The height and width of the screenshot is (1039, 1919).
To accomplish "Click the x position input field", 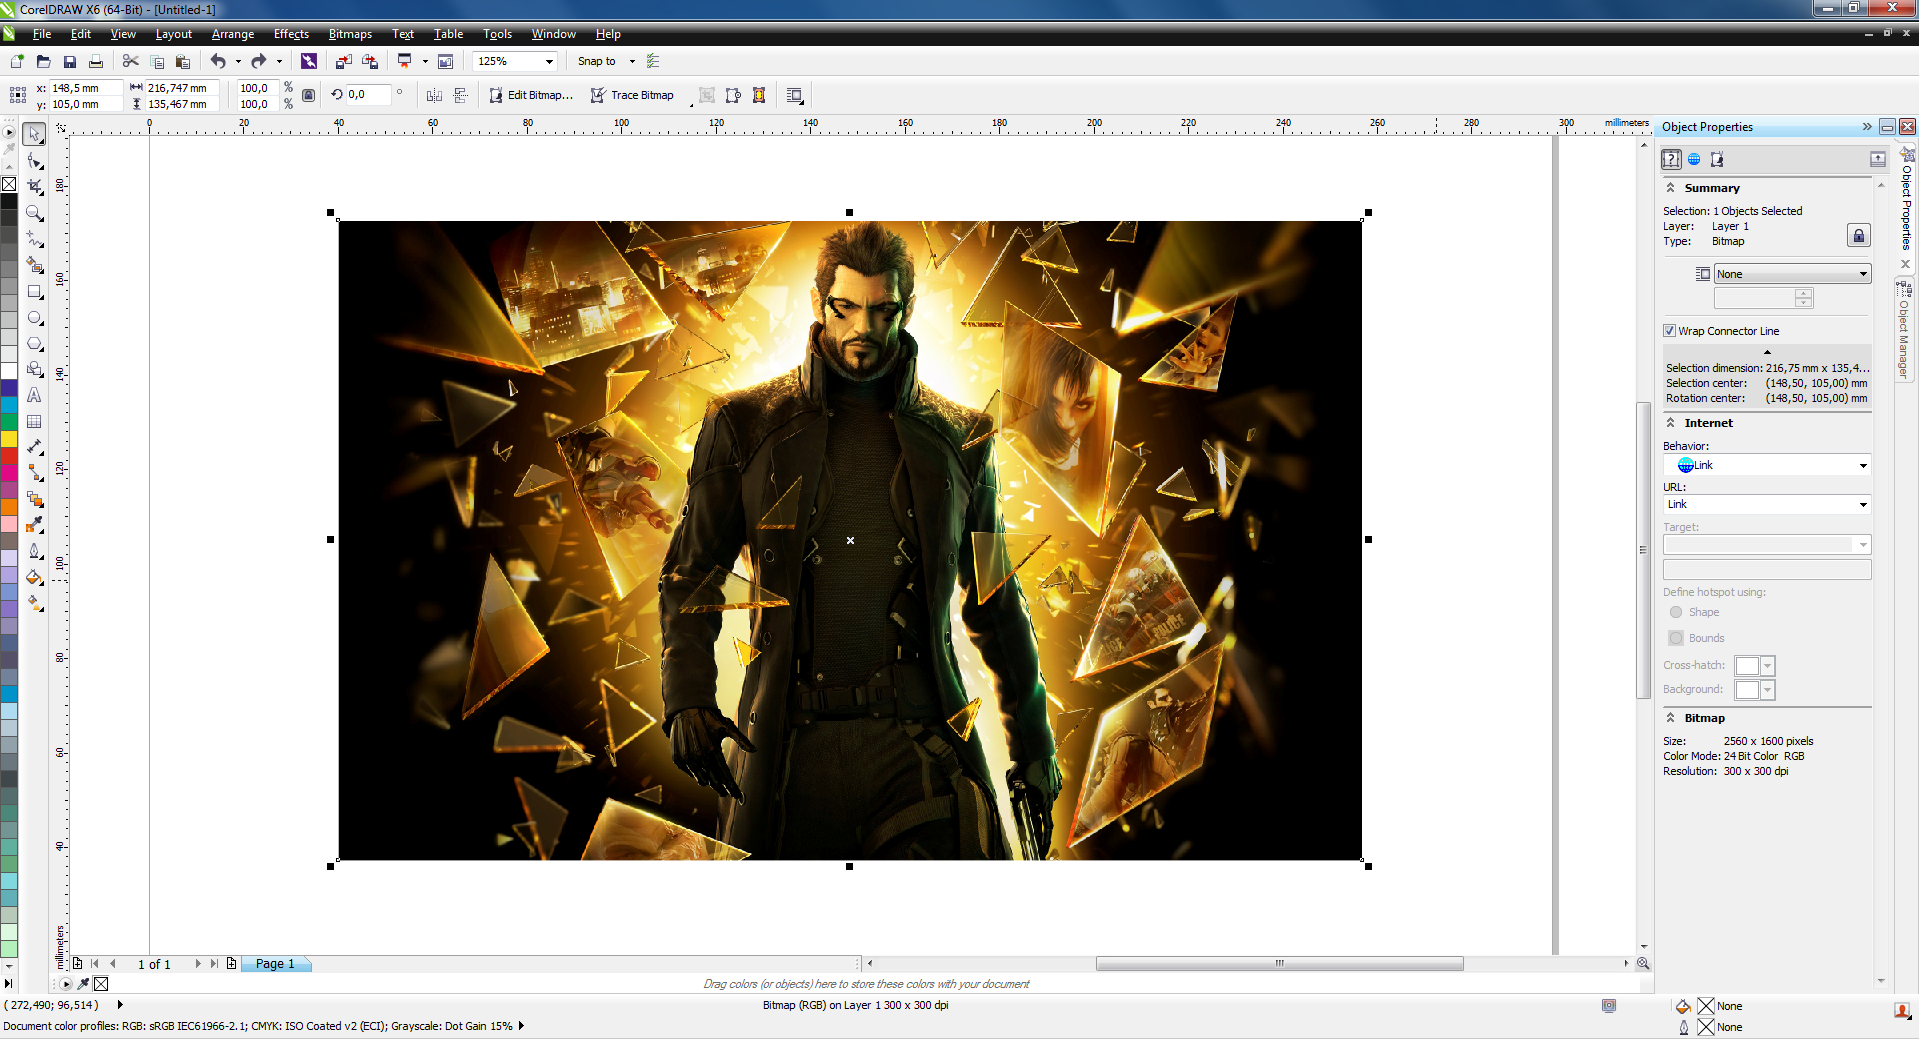I will pos(85,88).
